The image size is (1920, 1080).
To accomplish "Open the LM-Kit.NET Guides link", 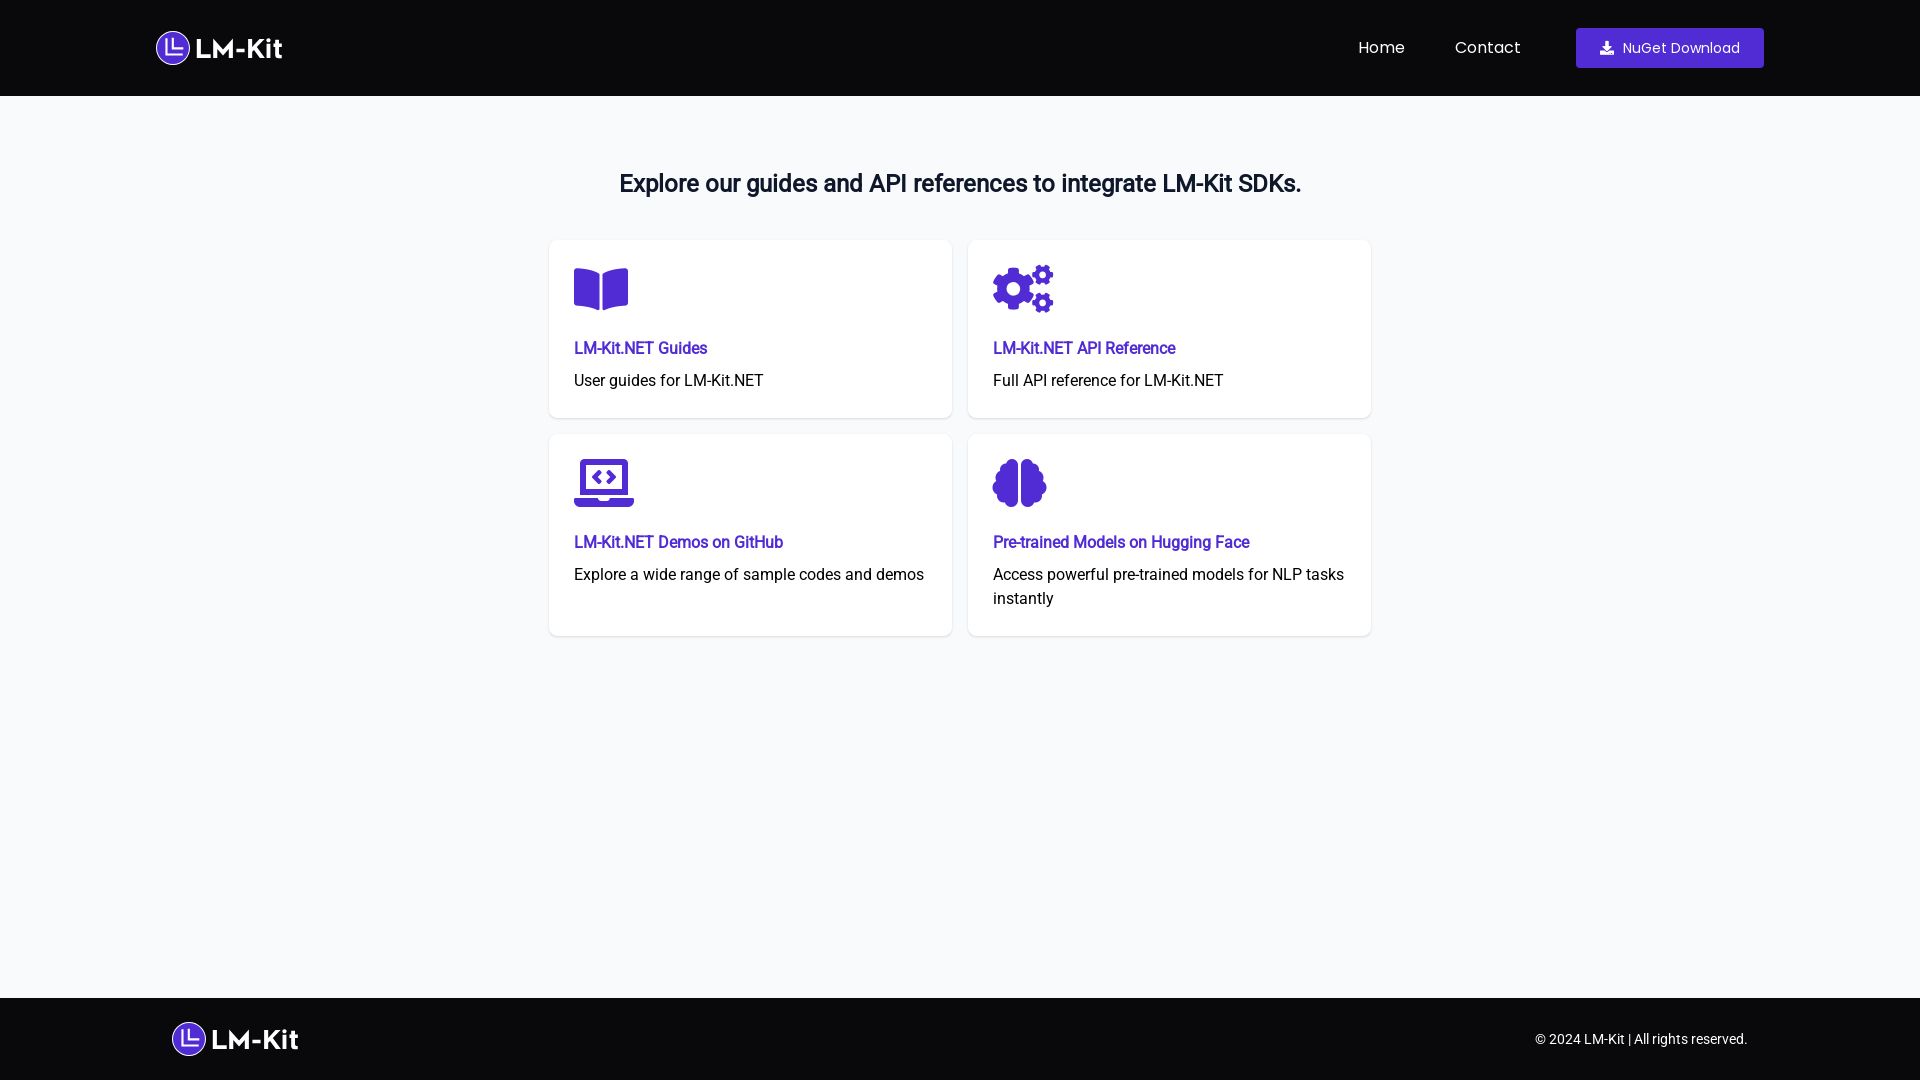I will (640, 348).
